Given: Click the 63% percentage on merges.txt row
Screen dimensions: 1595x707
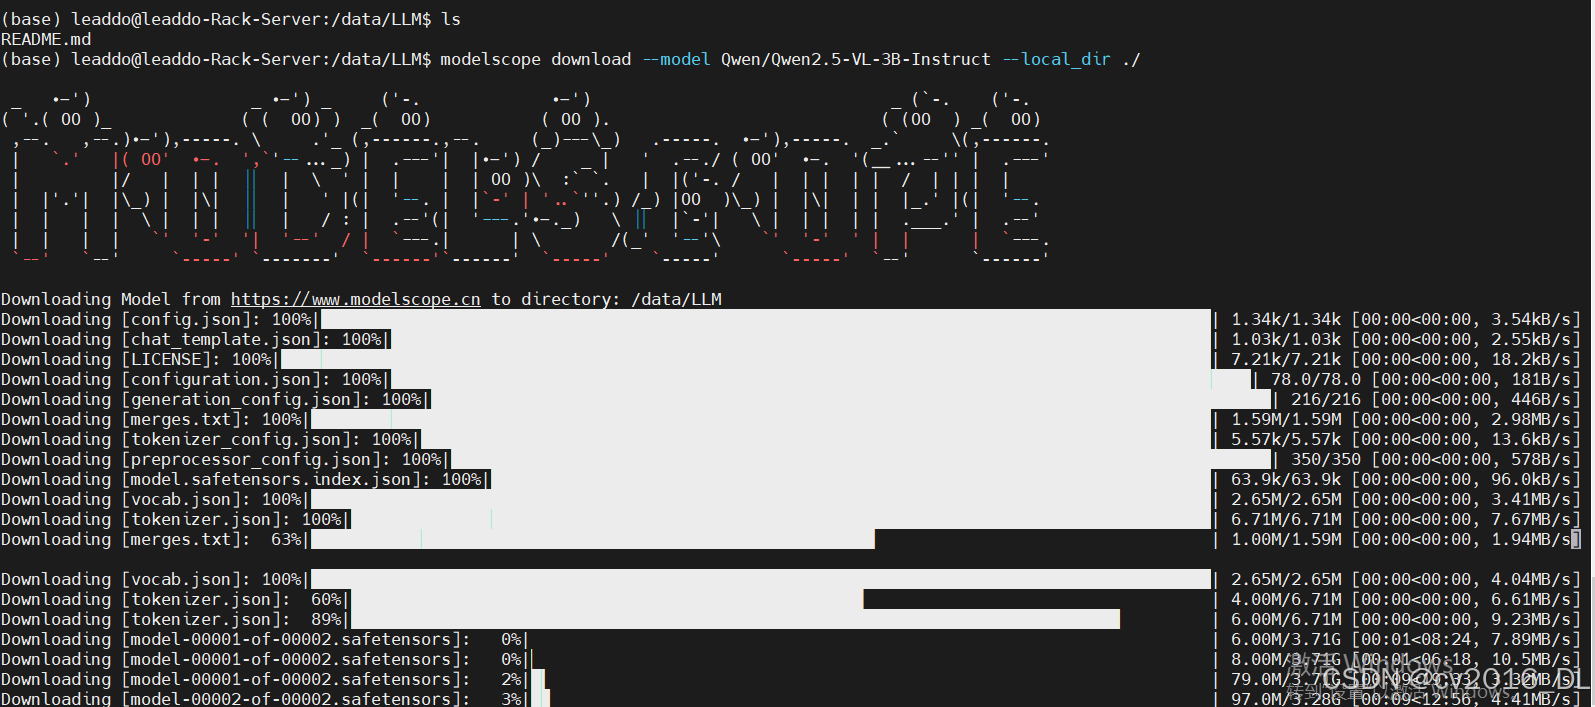Looking at the screenshot, I should (286, 539).
